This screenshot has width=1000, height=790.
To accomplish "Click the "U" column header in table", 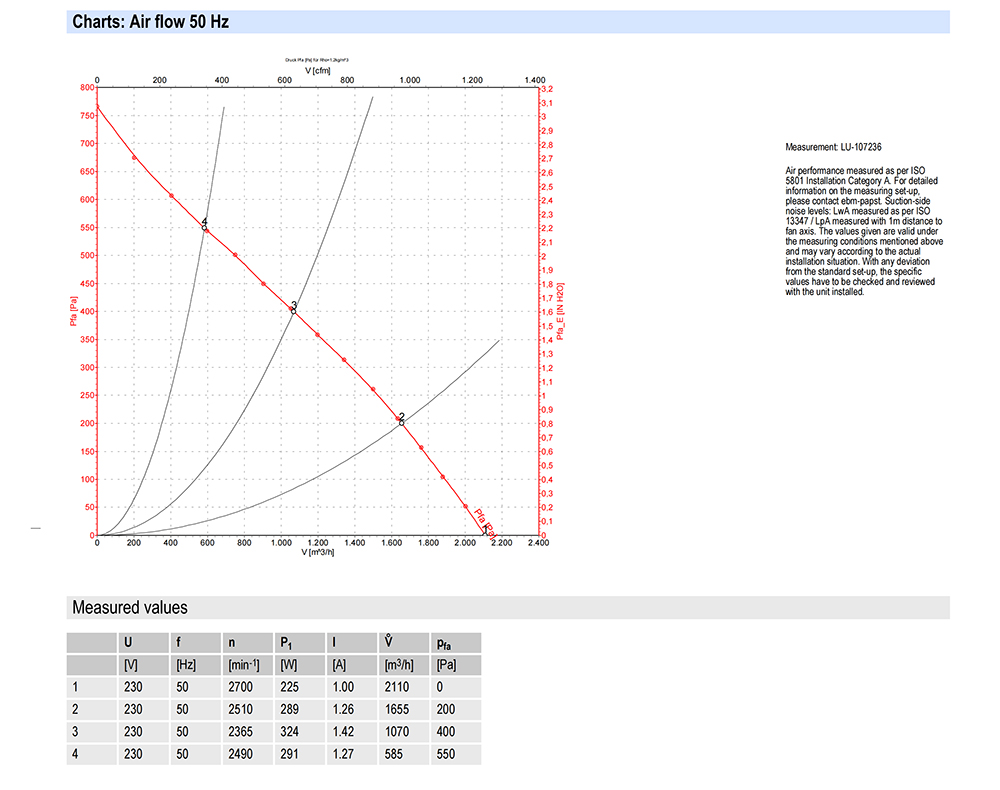I will tap(127, 643).
